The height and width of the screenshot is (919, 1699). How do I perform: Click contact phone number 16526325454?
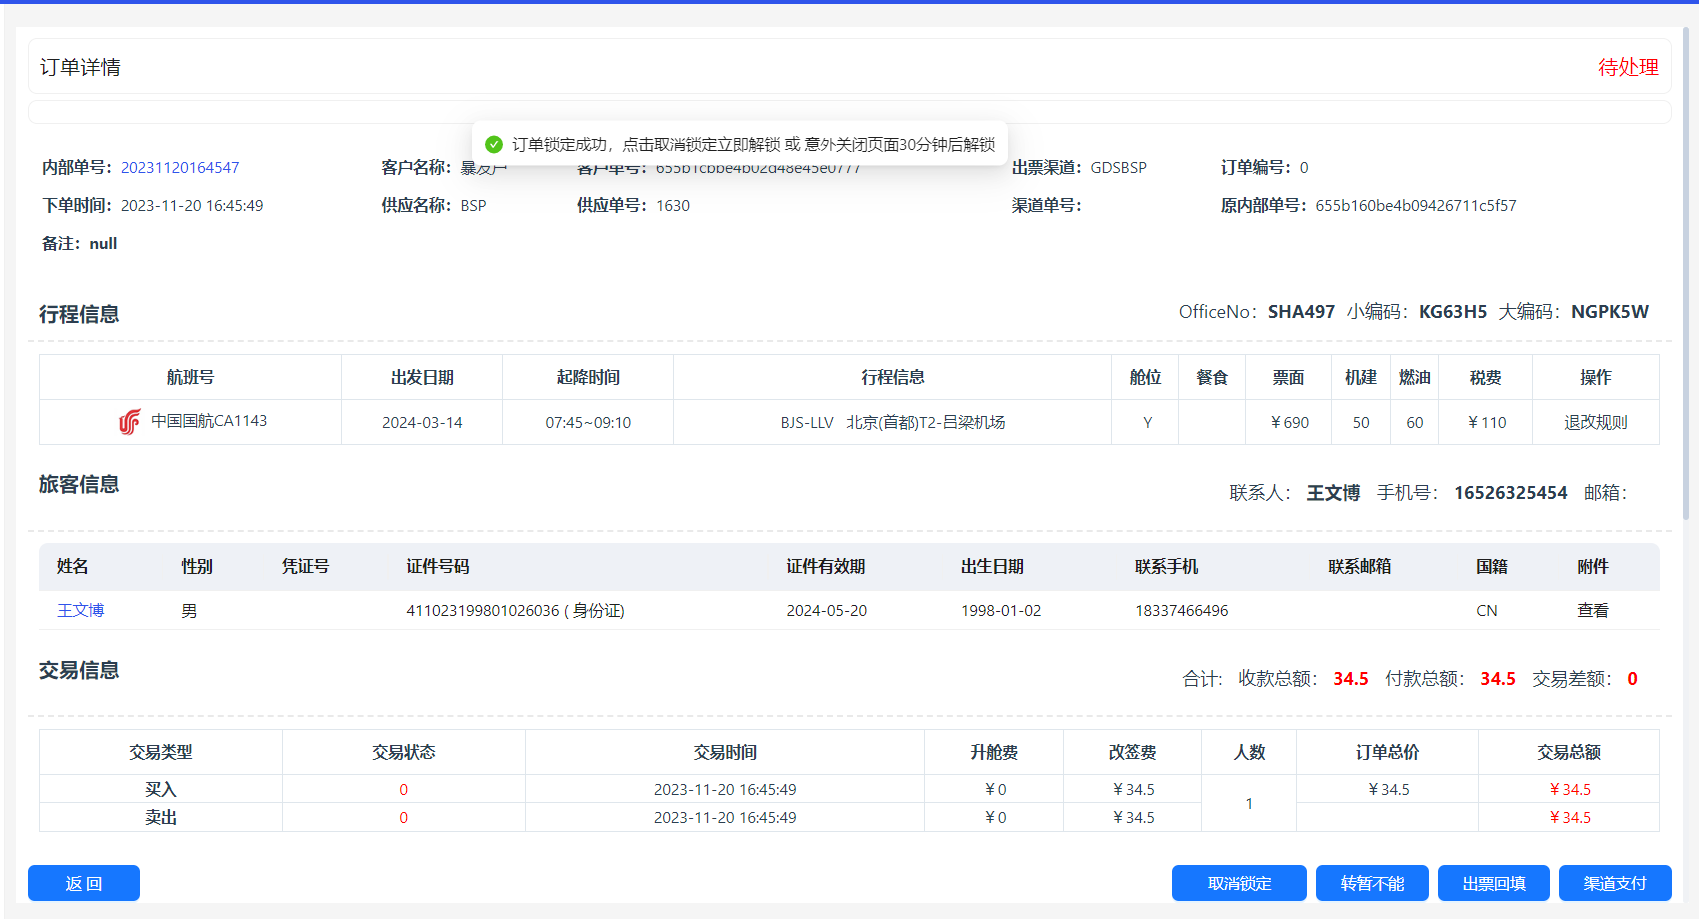[1511, 492]
